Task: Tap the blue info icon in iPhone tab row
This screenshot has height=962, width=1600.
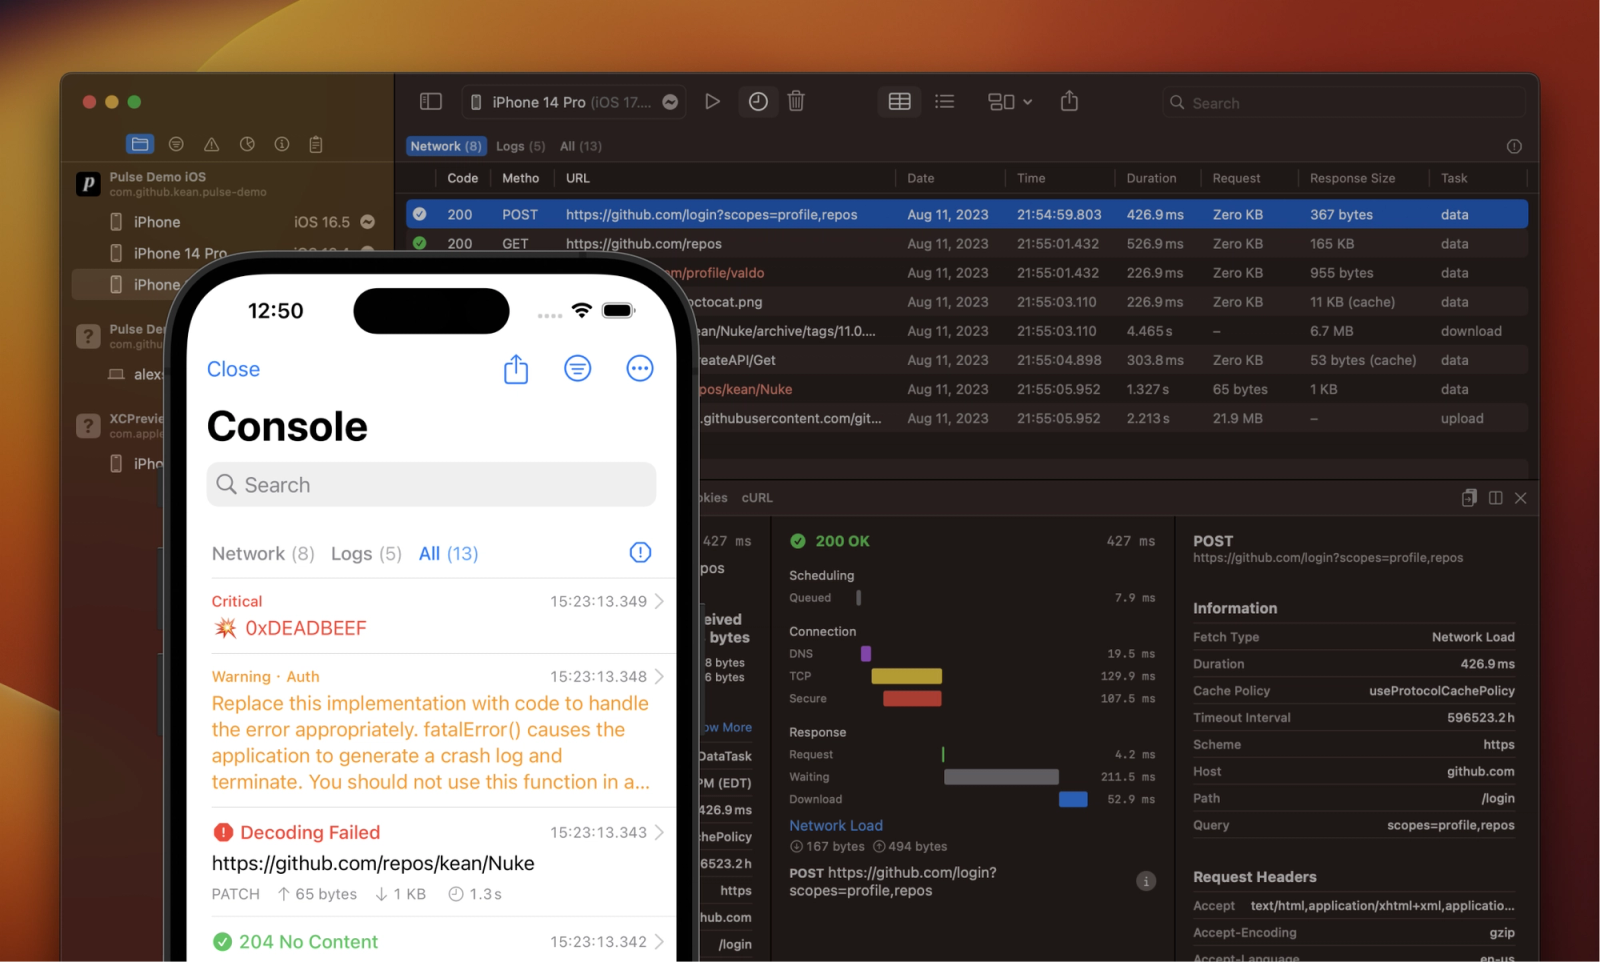Action: [640, 553]
